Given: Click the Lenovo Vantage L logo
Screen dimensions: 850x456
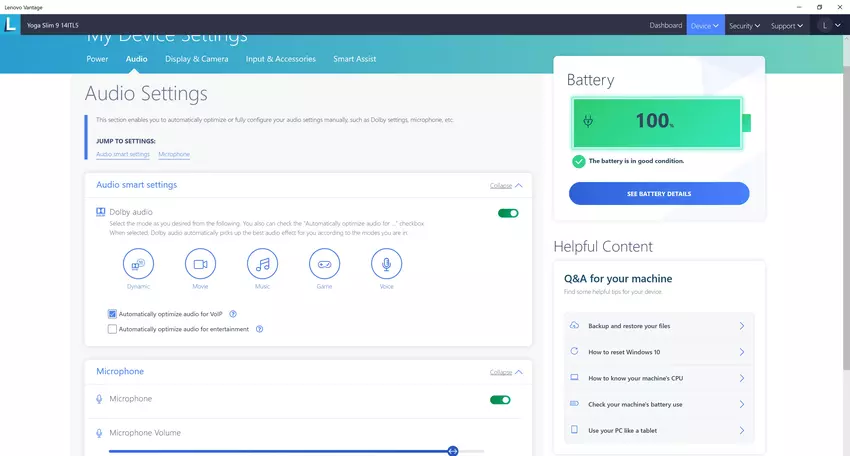Looking at the screenshot, I should (x=10, y=25).
